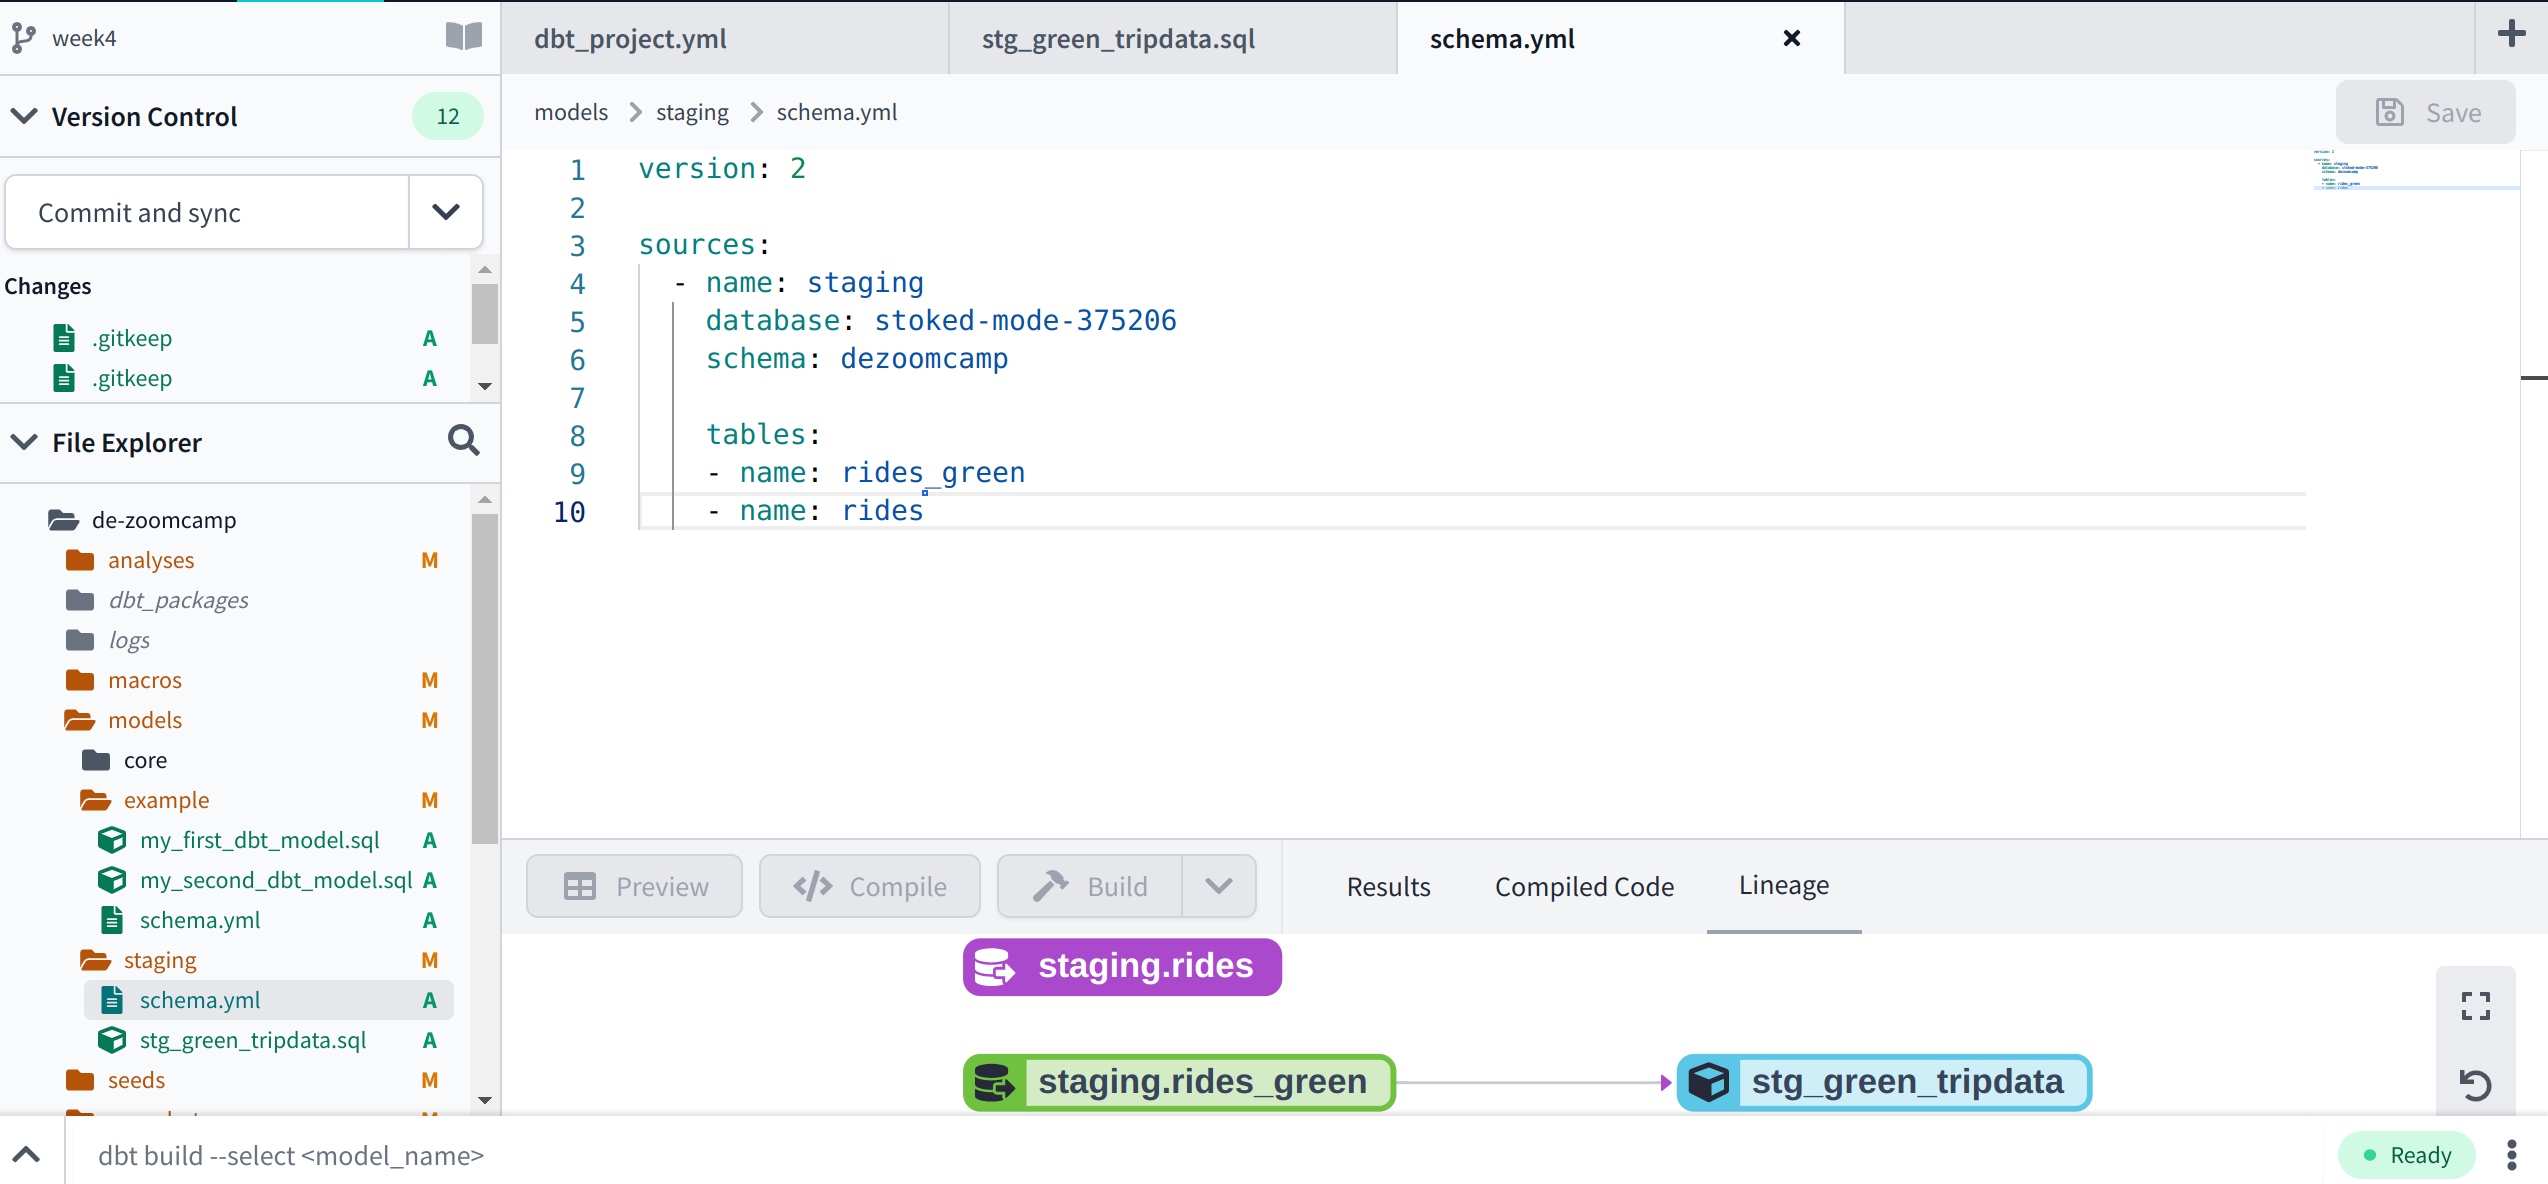
Task: Click the core folder icon
Action: coord(96,760)
